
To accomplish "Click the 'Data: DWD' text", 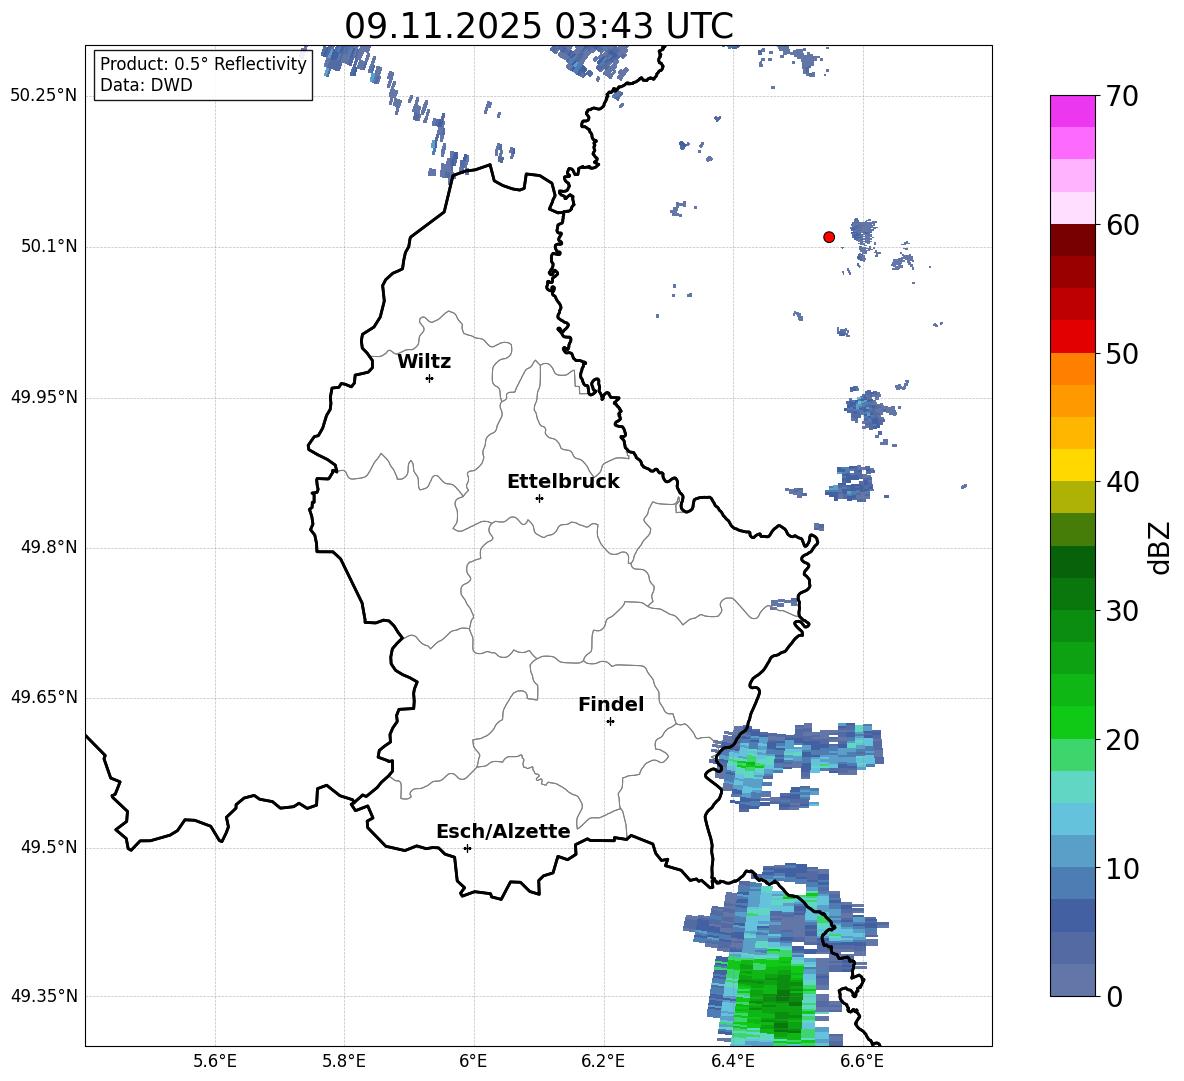I will (146, 85).
